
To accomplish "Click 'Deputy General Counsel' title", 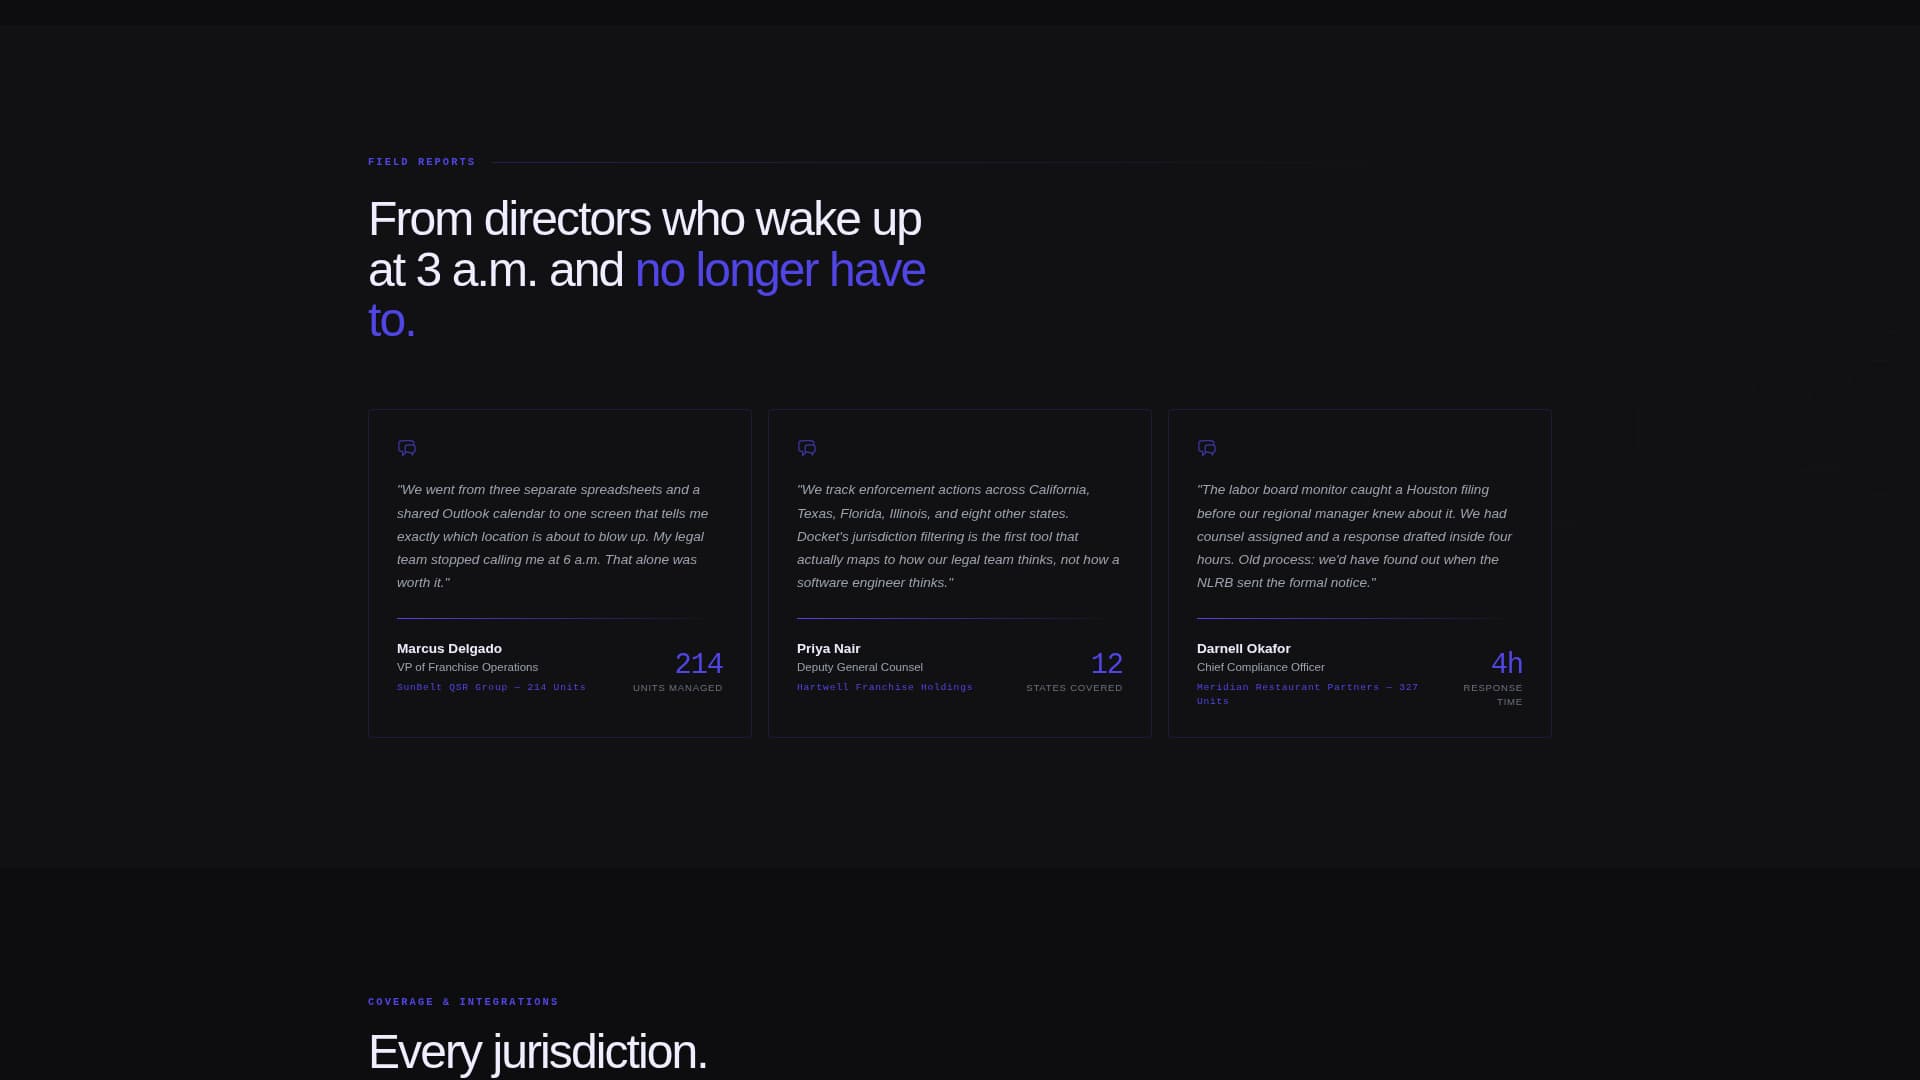I will [x=860, y=667].
